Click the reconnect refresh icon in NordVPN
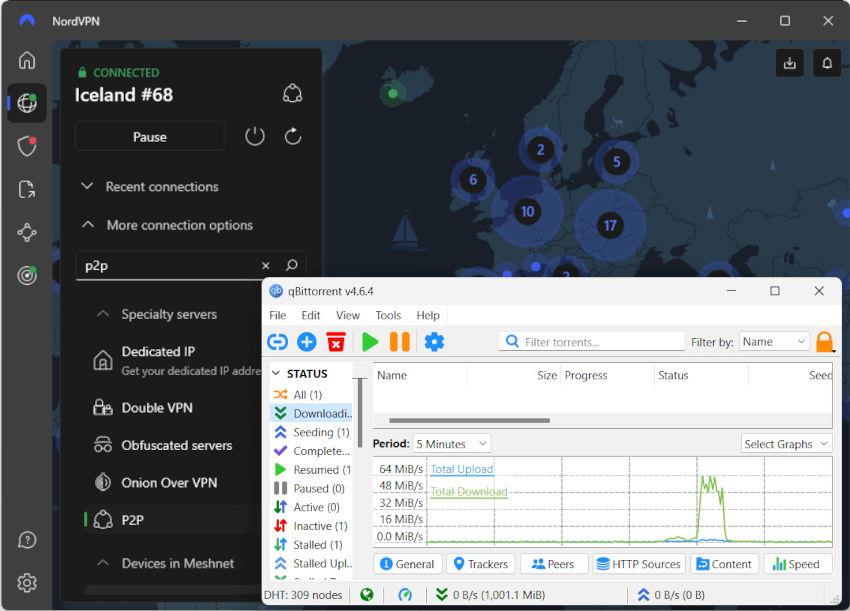The image size is (850, 611). (x=293, y=136)
